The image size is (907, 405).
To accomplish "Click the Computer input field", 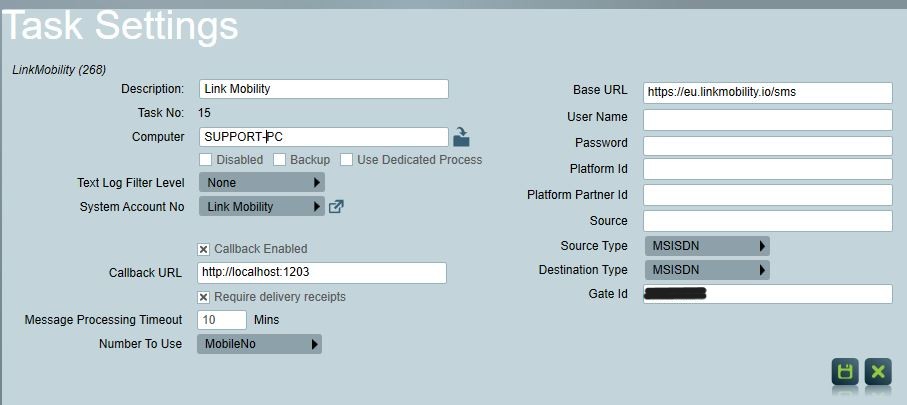I will coord(323,137).
